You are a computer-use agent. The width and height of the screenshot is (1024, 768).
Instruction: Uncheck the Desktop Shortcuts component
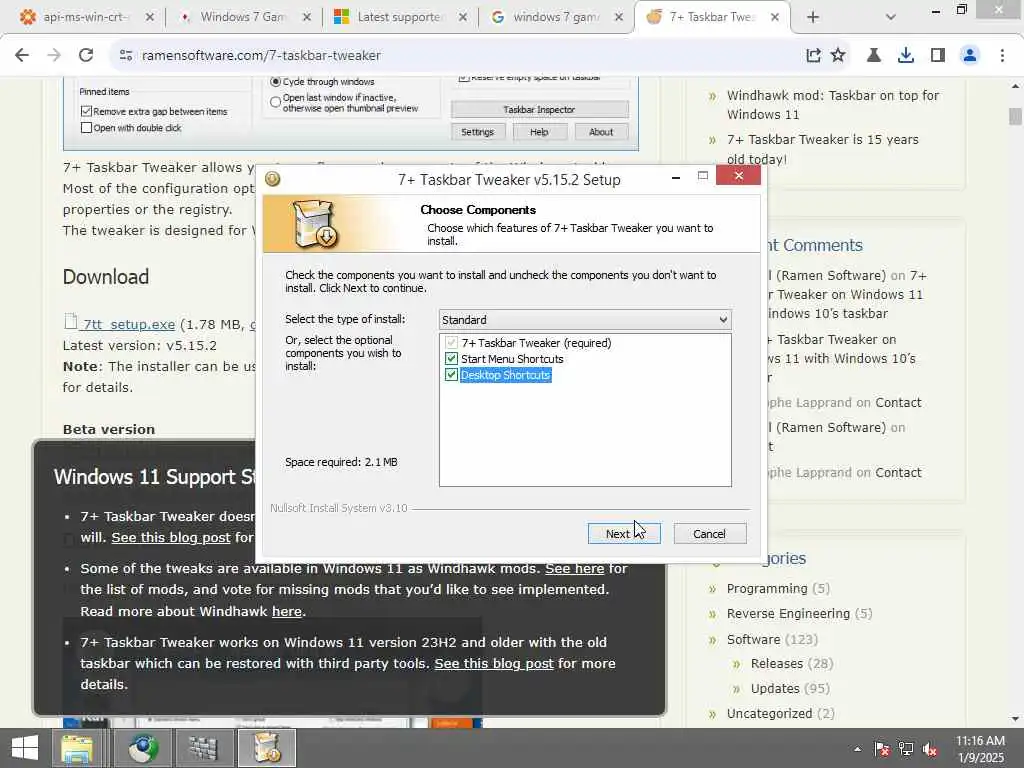[x=451, y=375]
